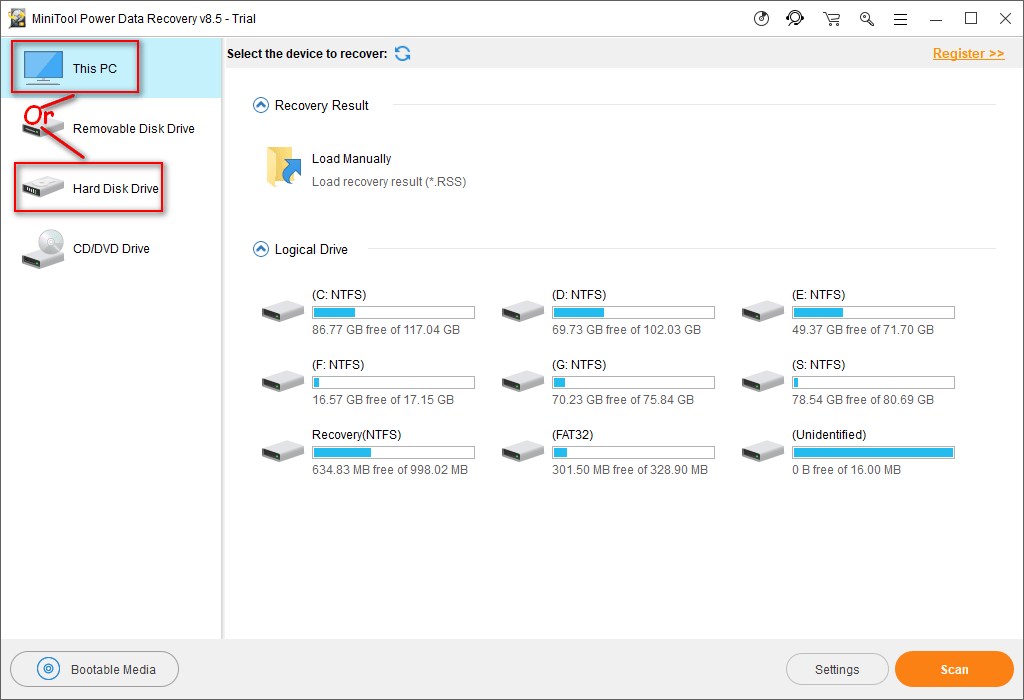Click the '301.50 MB free of 328.90 MB' text
This screenshot has height=700, width=1024.
630,469
